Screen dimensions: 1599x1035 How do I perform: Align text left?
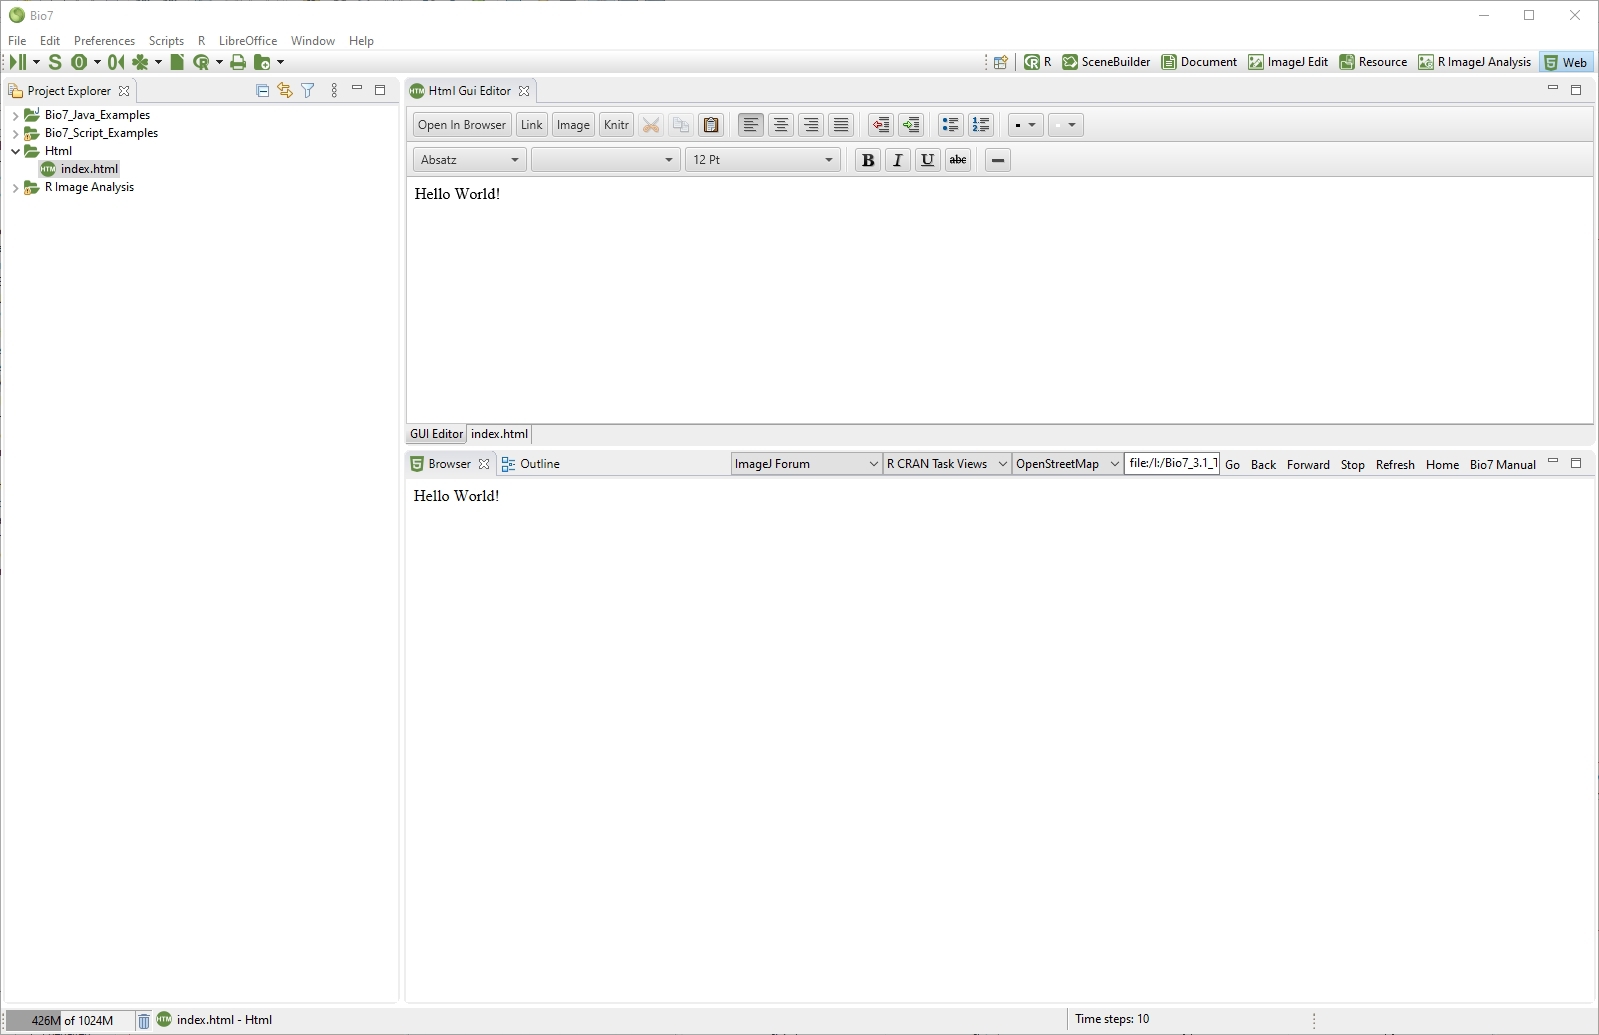tap(751, 125)
